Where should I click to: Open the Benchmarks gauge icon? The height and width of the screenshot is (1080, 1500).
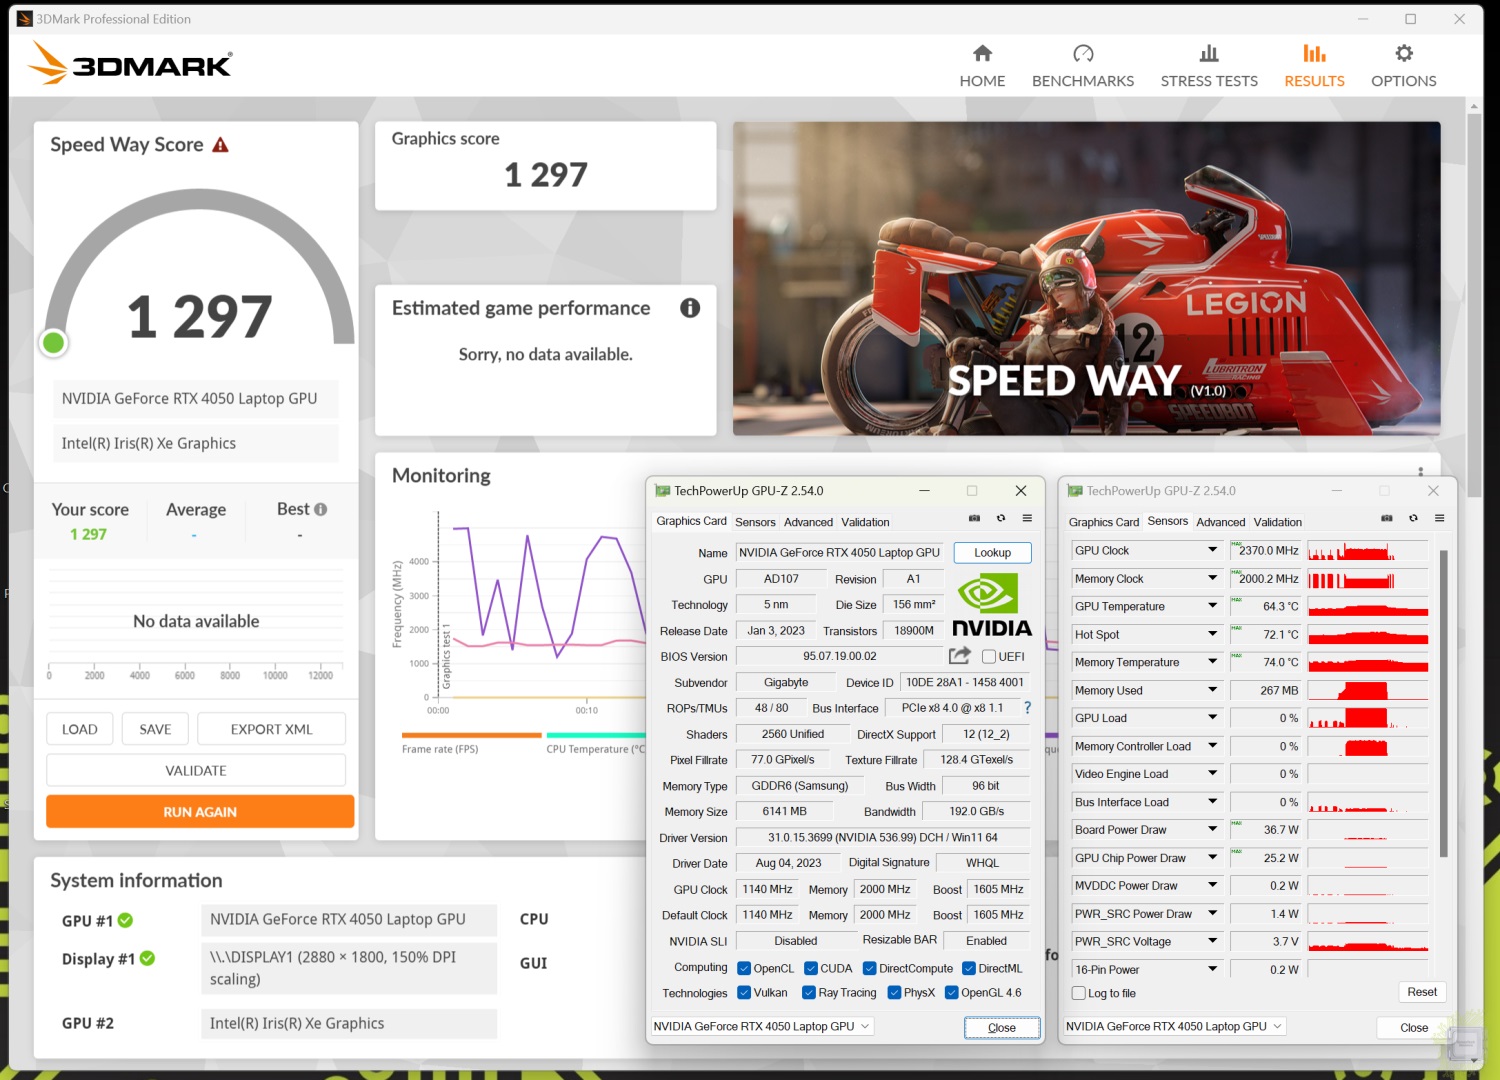tap(1083, 54)
